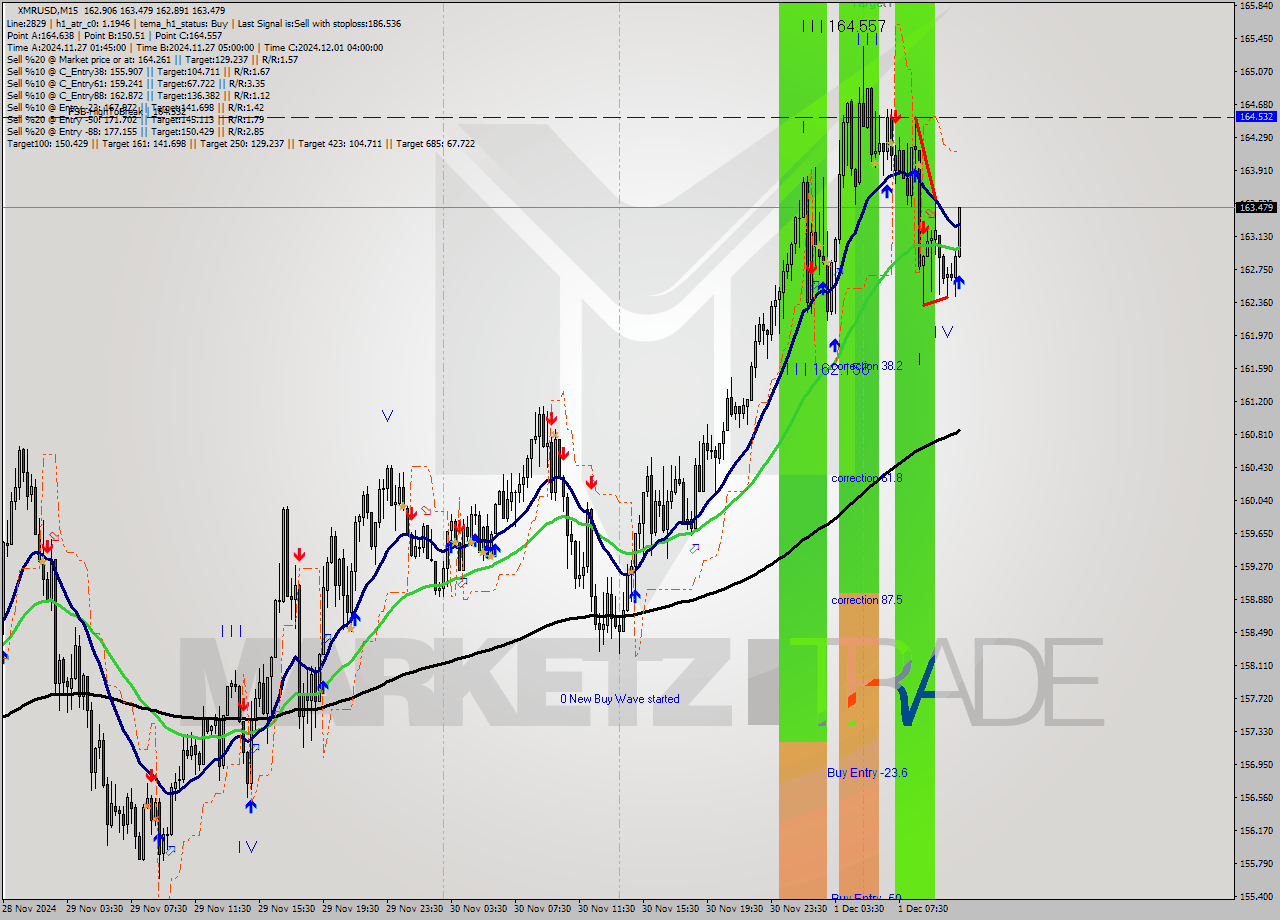Click the 165.070 price axis value
This screenshot has height=920, width=1280.
coord(1256,72)
